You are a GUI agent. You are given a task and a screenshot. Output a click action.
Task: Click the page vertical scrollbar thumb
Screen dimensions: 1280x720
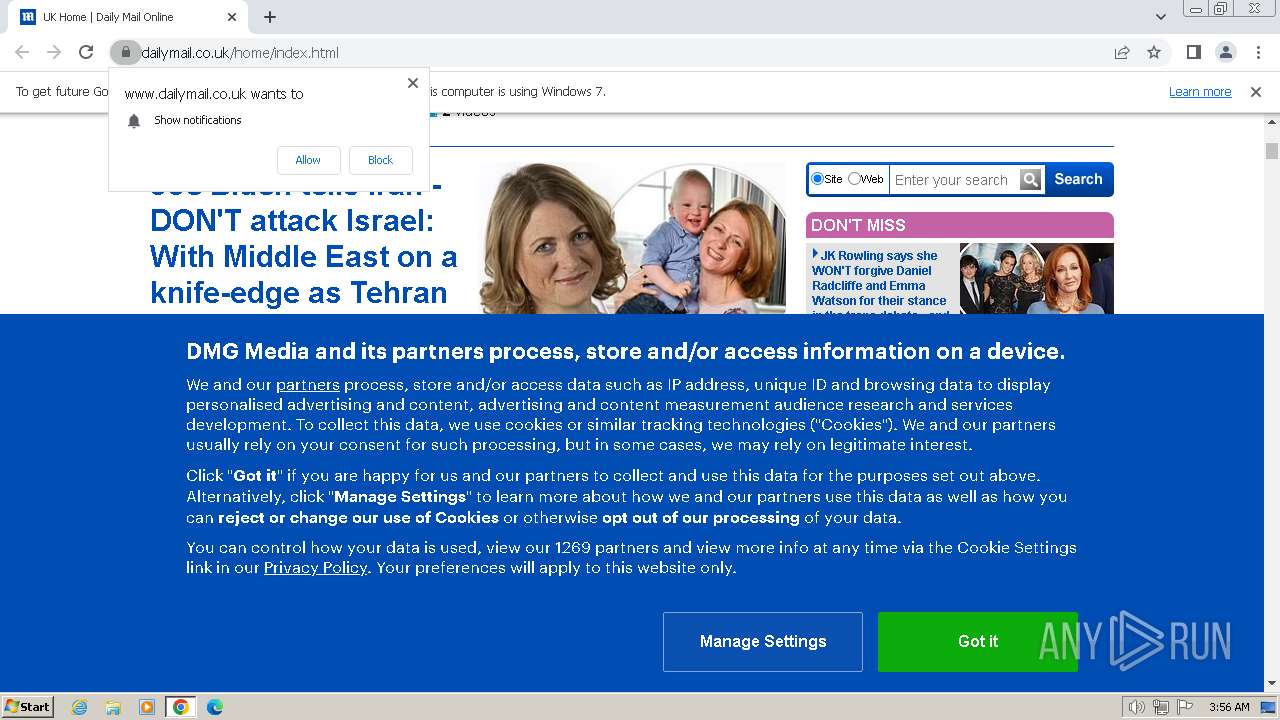click(1272, 151)
